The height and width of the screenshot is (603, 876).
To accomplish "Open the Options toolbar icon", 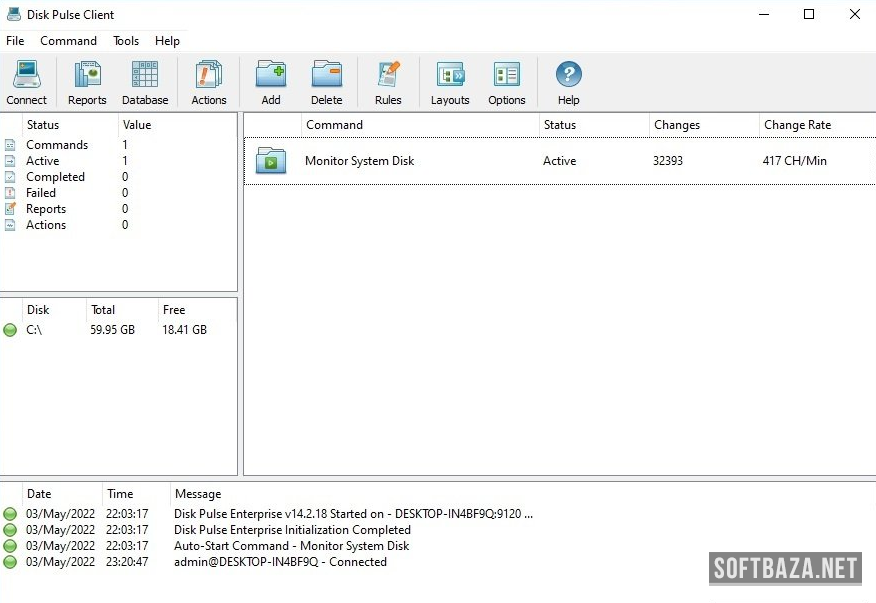I will click(x=507, y=81).
